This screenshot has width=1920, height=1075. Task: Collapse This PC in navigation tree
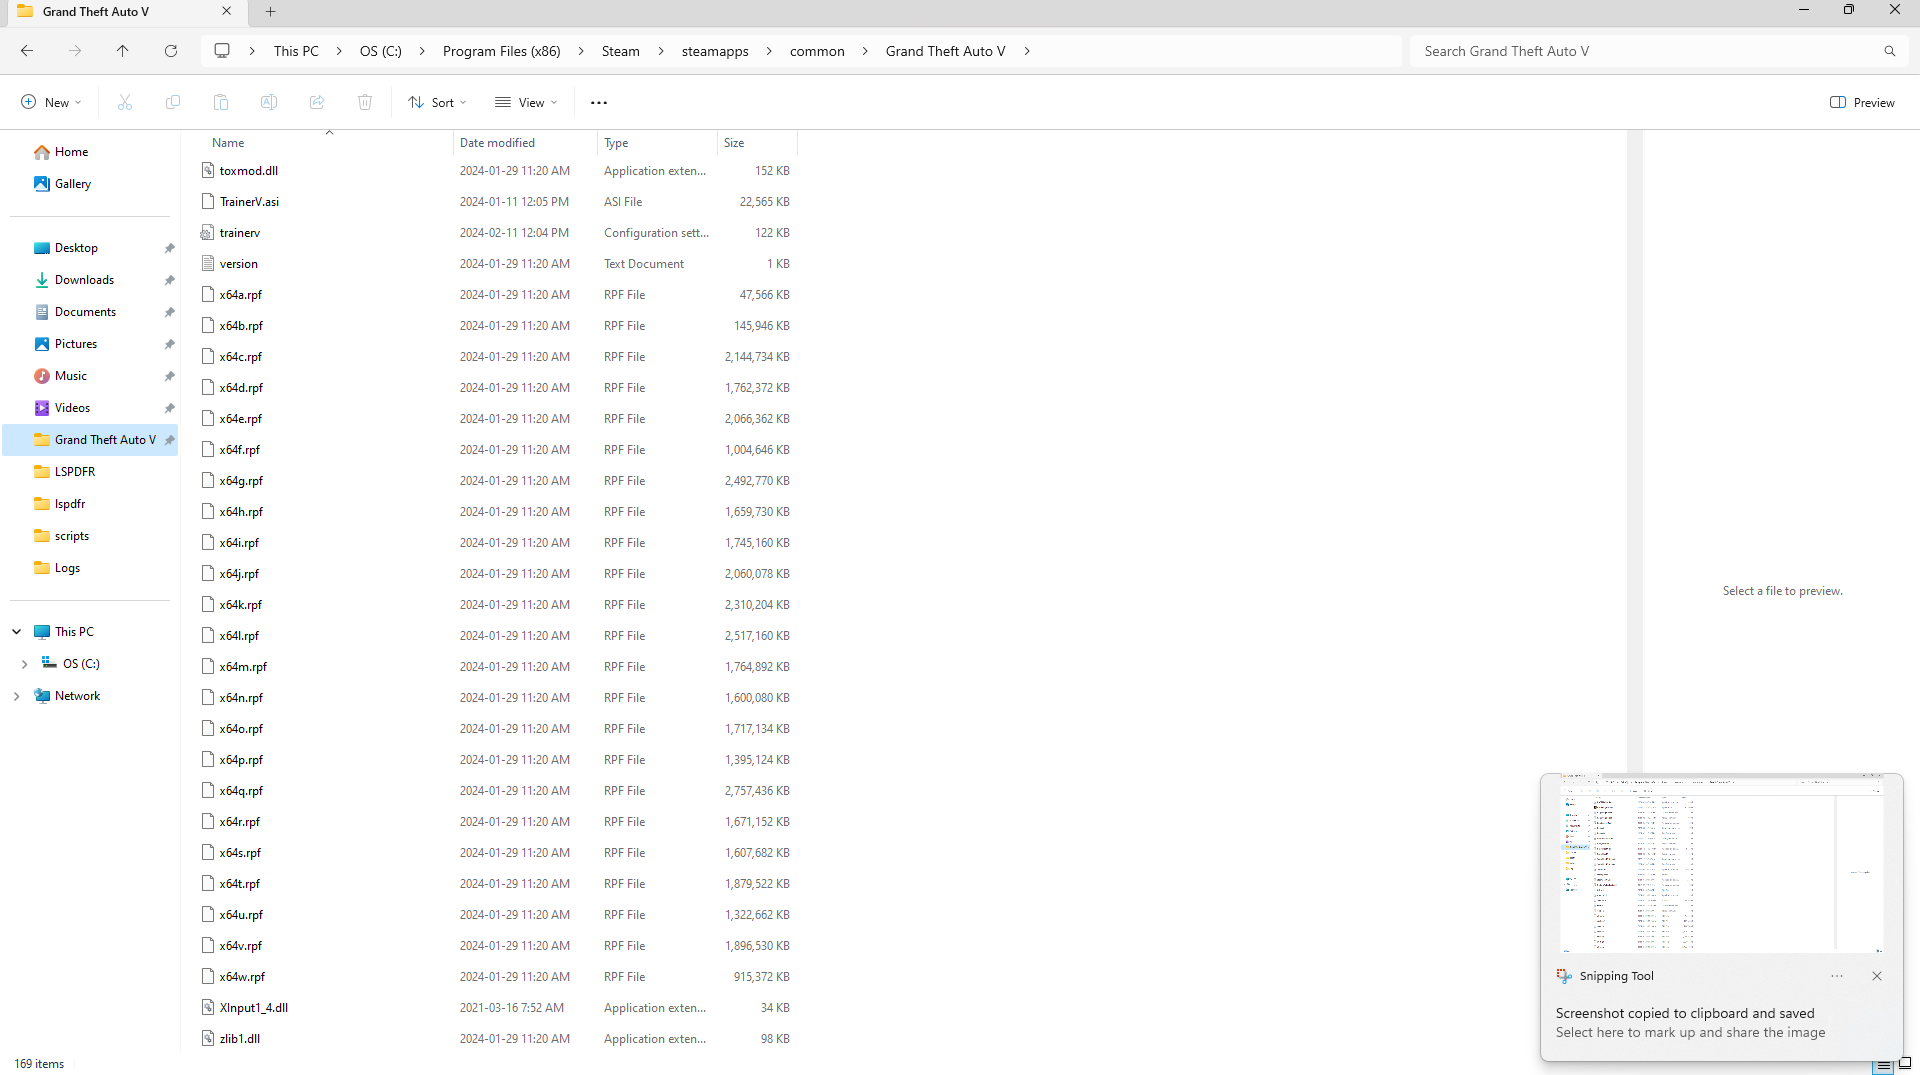click(x=16, y=632)
